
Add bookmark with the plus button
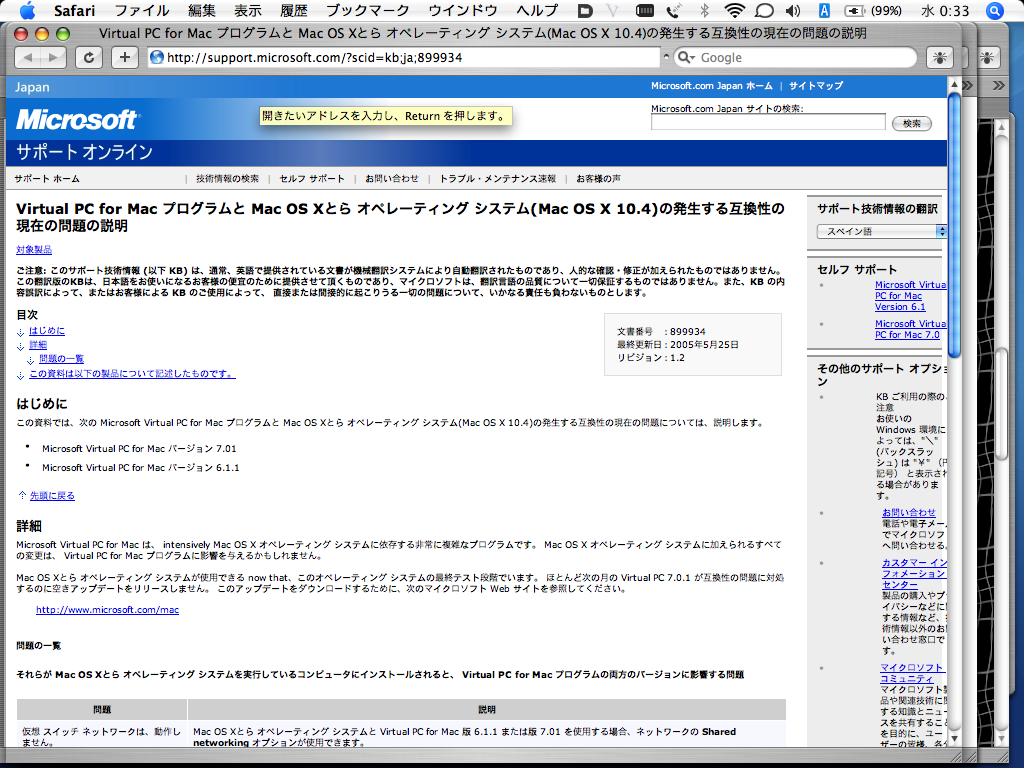124,57
